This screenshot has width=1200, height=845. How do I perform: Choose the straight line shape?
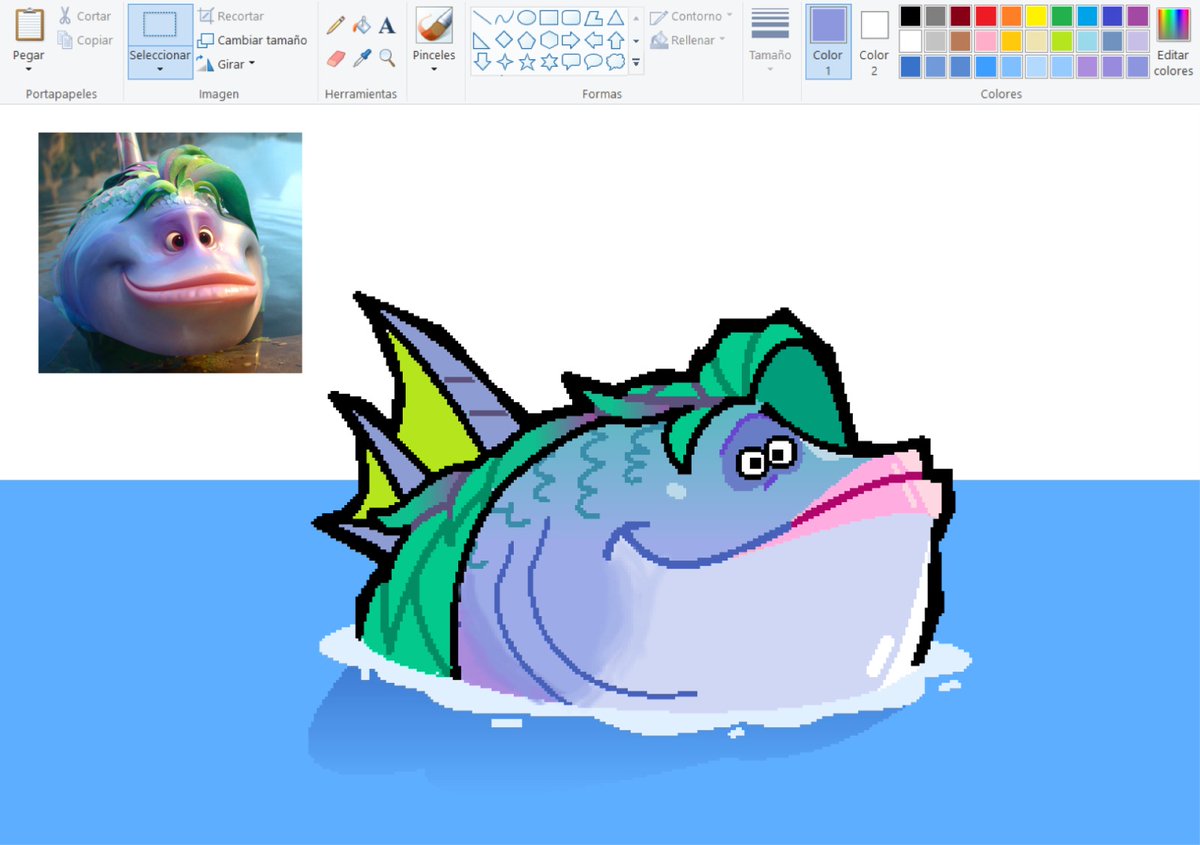pyautogui.click(x=482, y=17)
